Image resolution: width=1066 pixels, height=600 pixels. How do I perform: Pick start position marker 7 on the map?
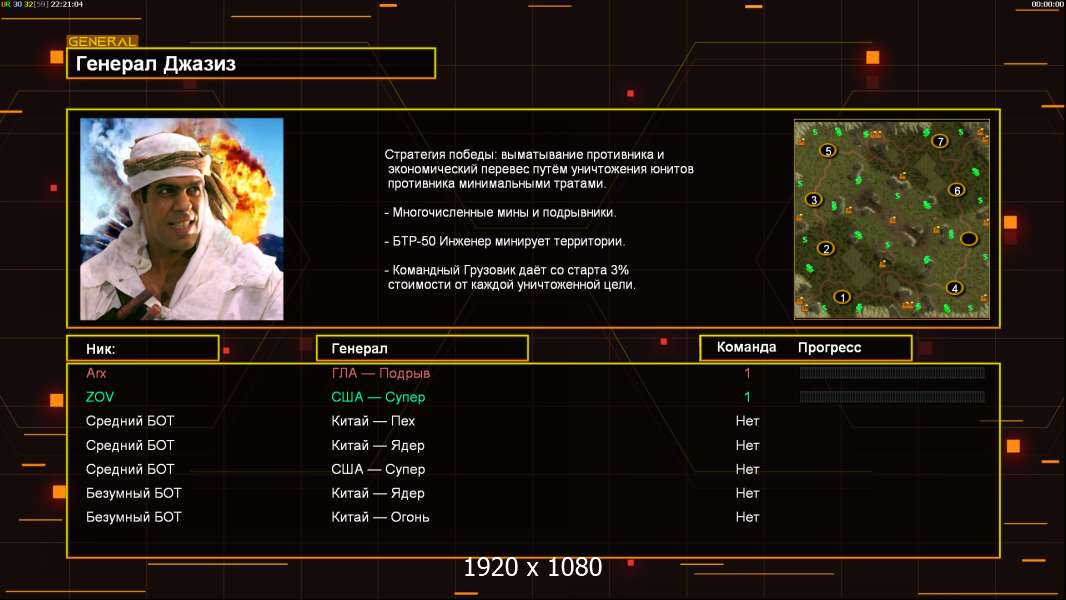940,141
